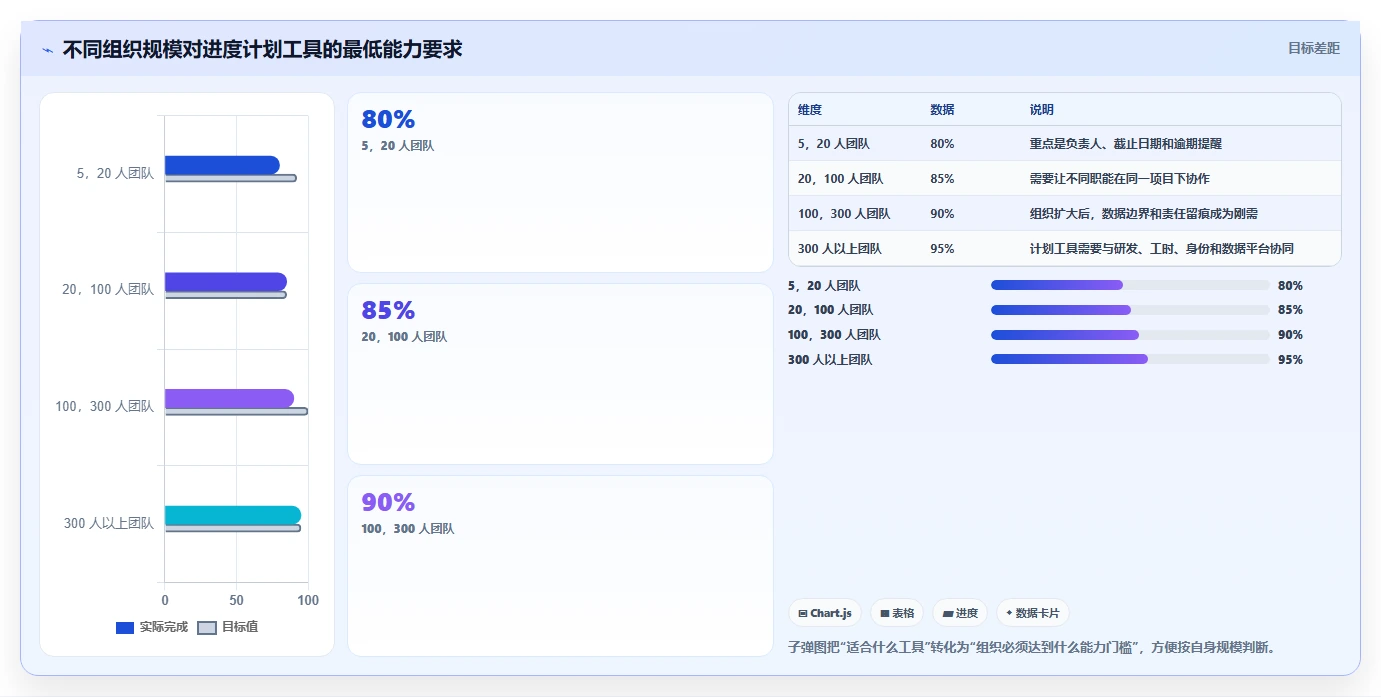The image size is (1381, 697).
Task: Click indigo actual bar for 20，100 人团队
Action: (x=226, y=282)
